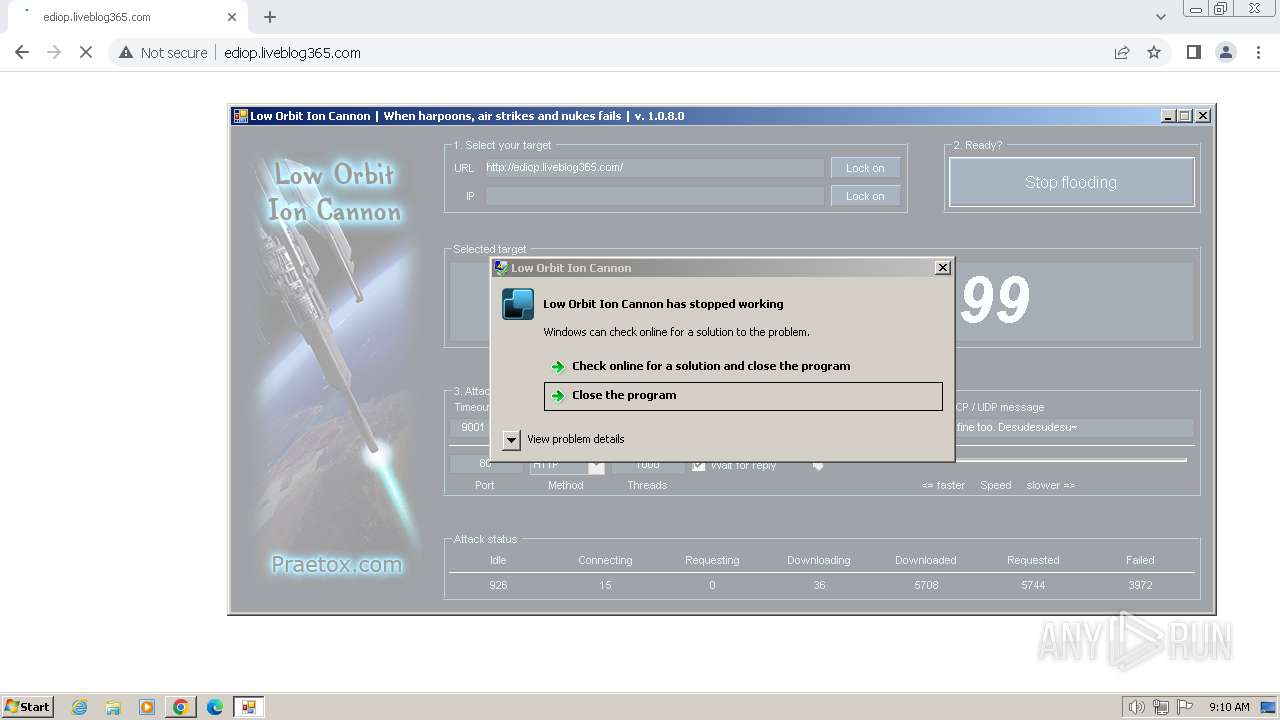1280x720 pixels.
Task: Click the Requested count 5744
Action: [x=1033, y=585]
